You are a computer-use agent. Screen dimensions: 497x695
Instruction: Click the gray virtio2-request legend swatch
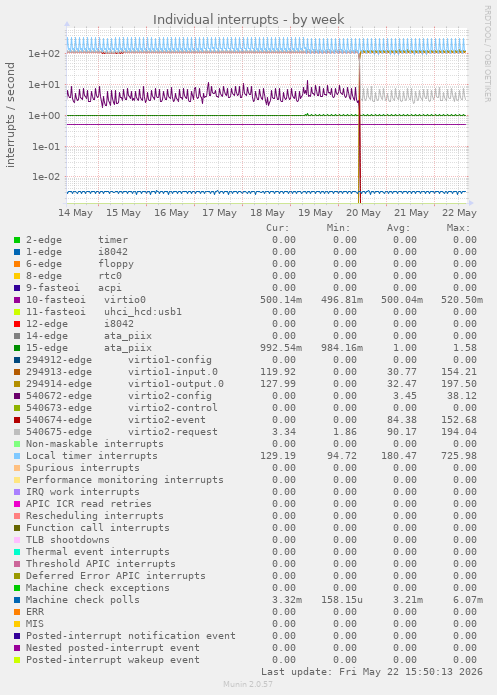point(17,432)
